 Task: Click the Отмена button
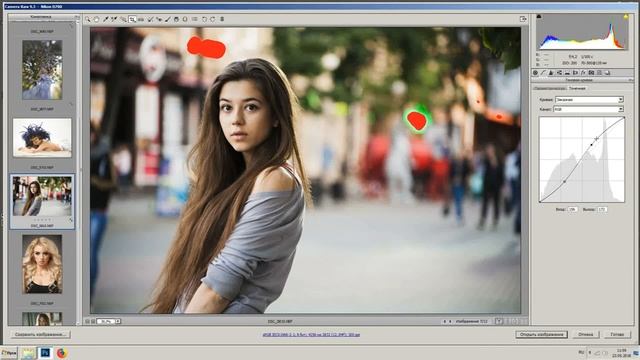(x=585, y=334)
